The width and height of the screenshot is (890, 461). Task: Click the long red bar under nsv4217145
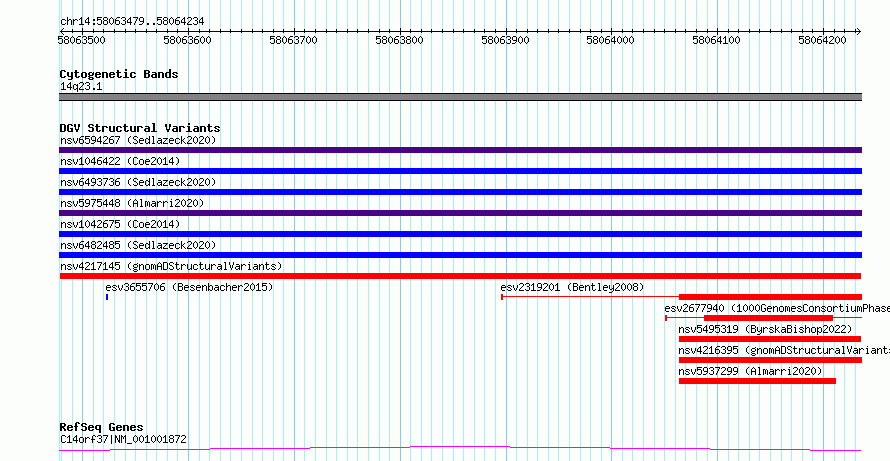pyautogui.click(x=460, y=276)
